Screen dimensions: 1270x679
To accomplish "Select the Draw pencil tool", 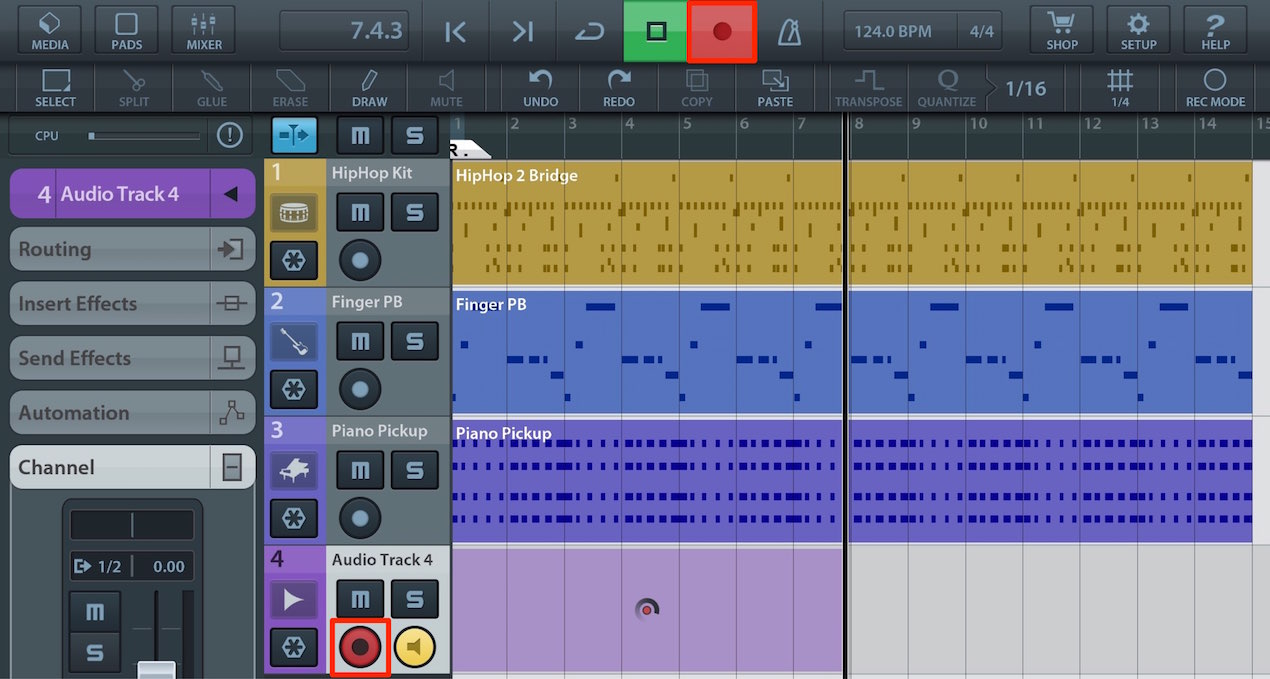I will [369, 88].
